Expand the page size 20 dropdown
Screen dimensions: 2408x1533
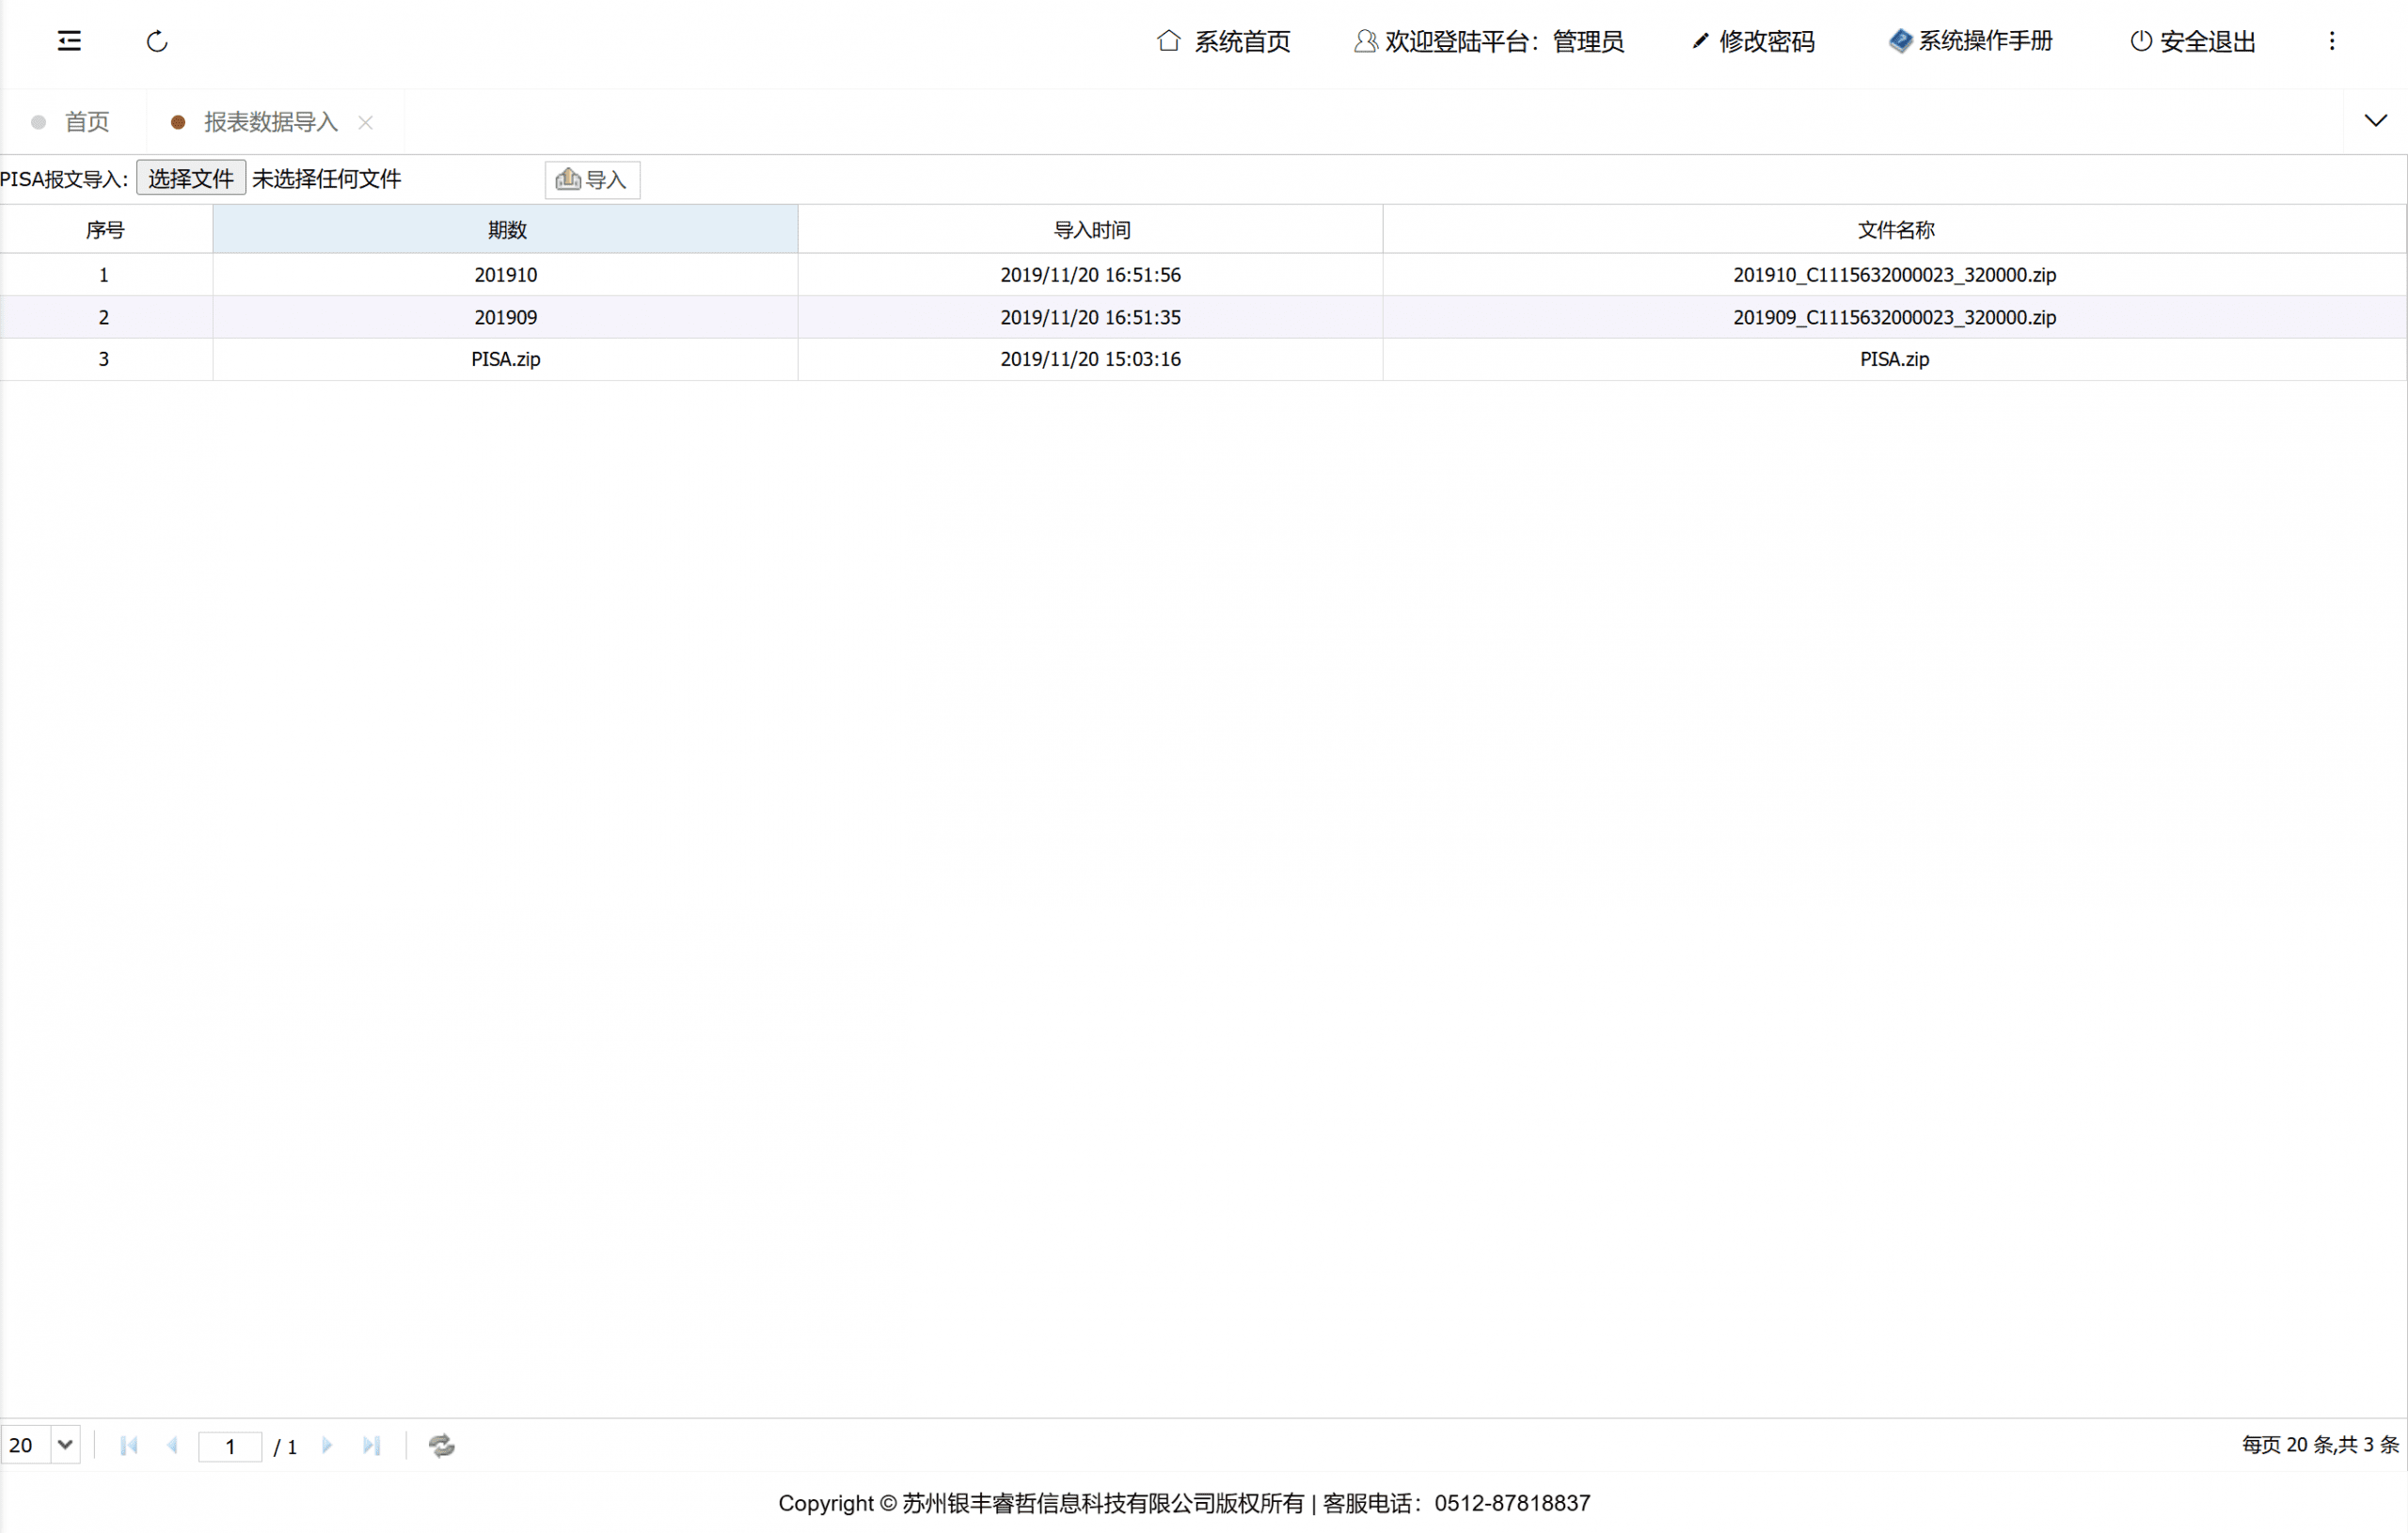pyautogui.click(x=65, y=1444)
